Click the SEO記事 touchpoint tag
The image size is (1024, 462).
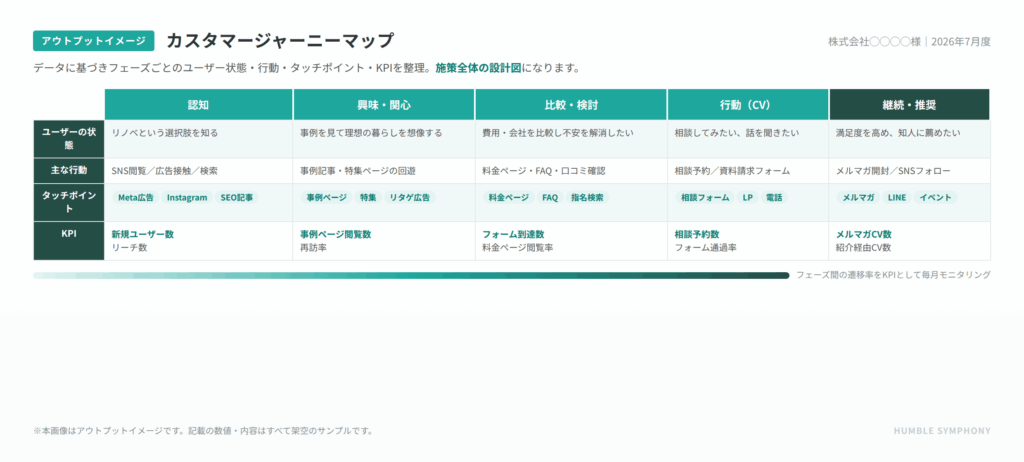236,197
